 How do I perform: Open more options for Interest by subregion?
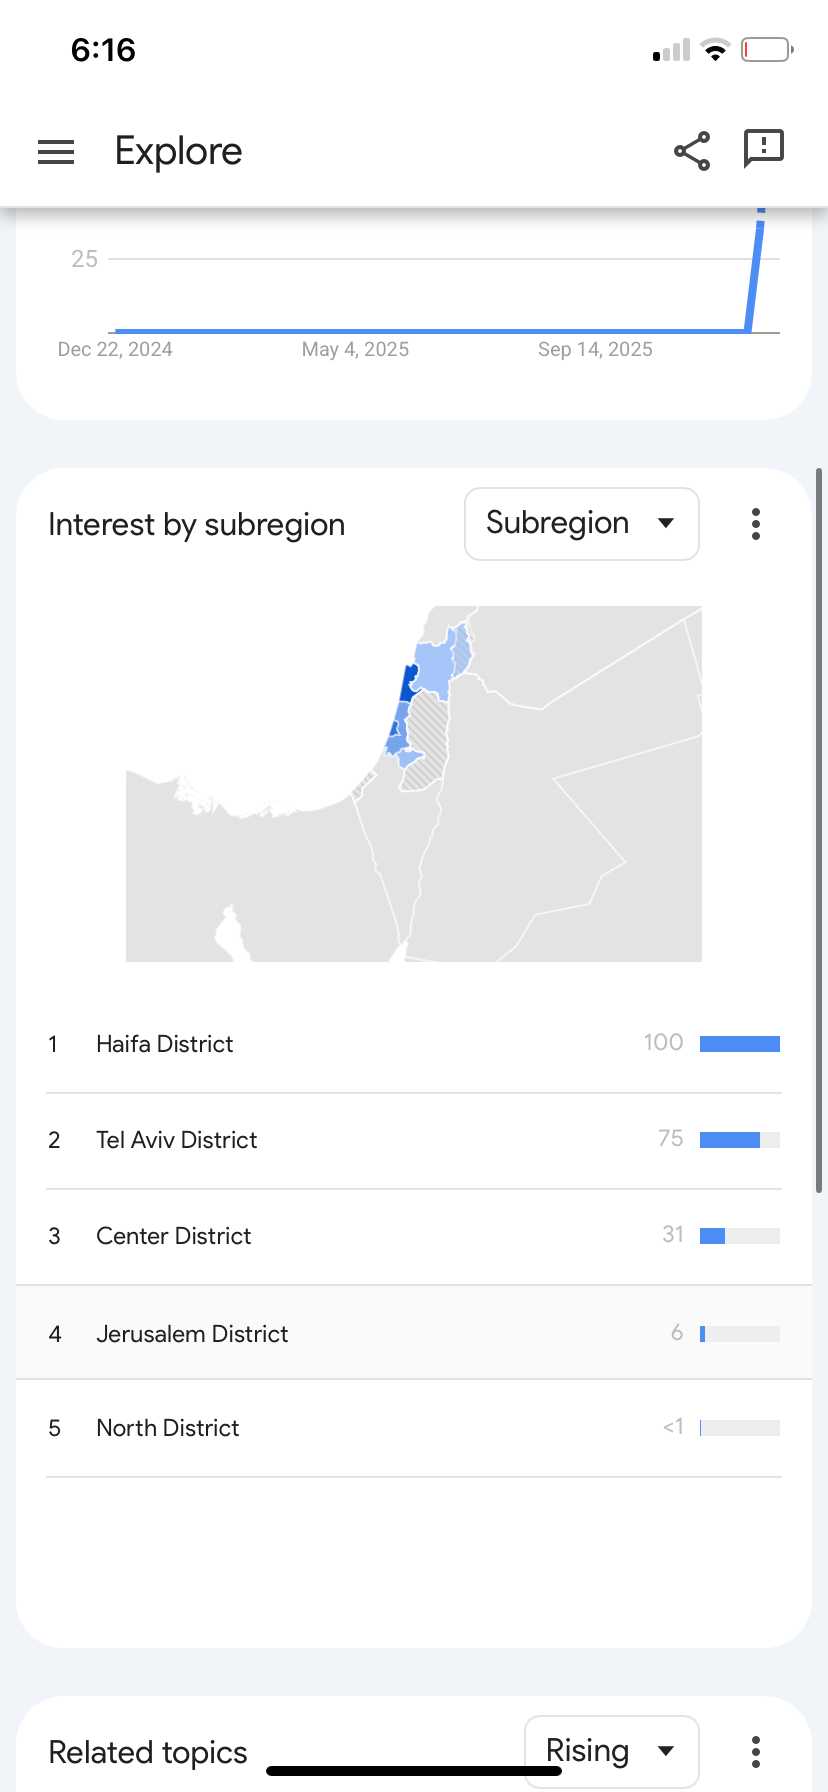click(x=756, y=524)
